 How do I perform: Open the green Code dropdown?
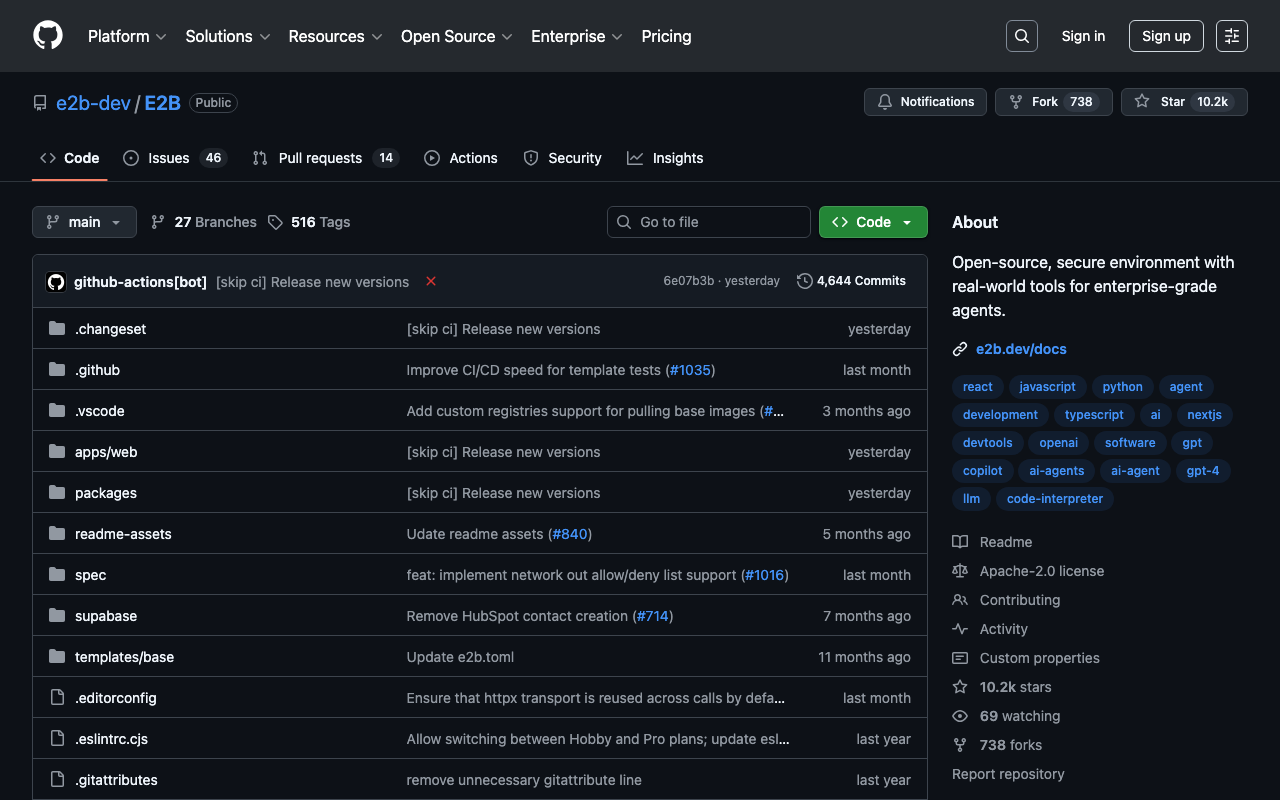[872, 222]
